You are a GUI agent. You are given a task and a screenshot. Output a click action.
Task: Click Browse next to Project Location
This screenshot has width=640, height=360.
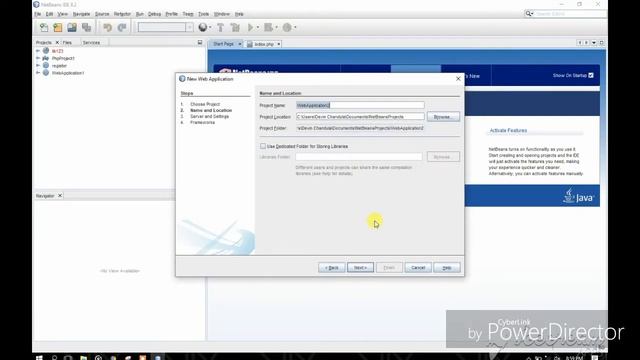pyautogui.click(x=443, y=117)
